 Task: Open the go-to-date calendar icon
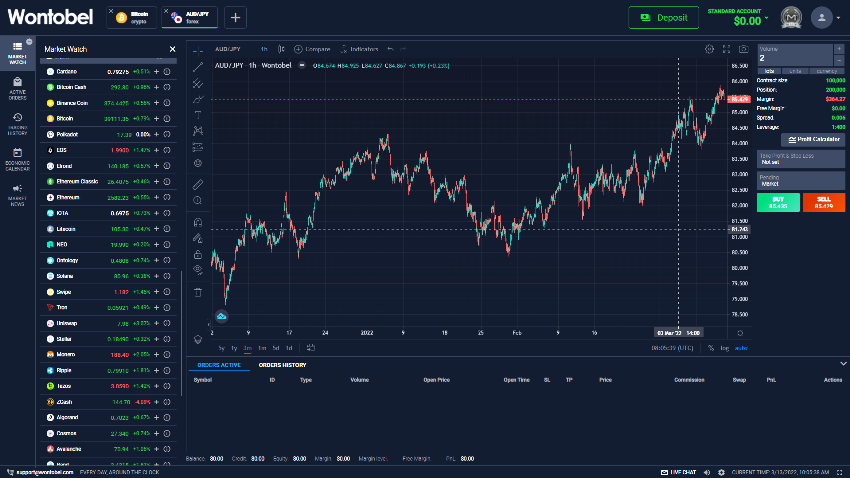point(311,348)
